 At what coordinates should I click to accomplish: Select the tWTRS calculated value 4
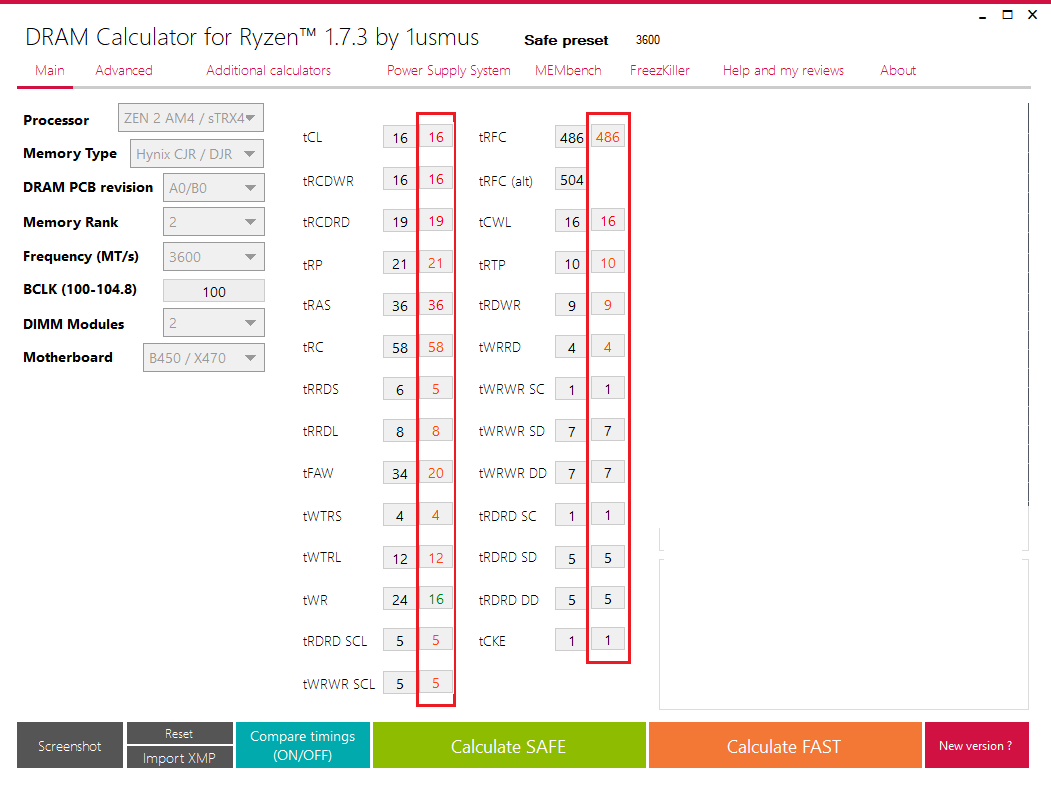400,516
